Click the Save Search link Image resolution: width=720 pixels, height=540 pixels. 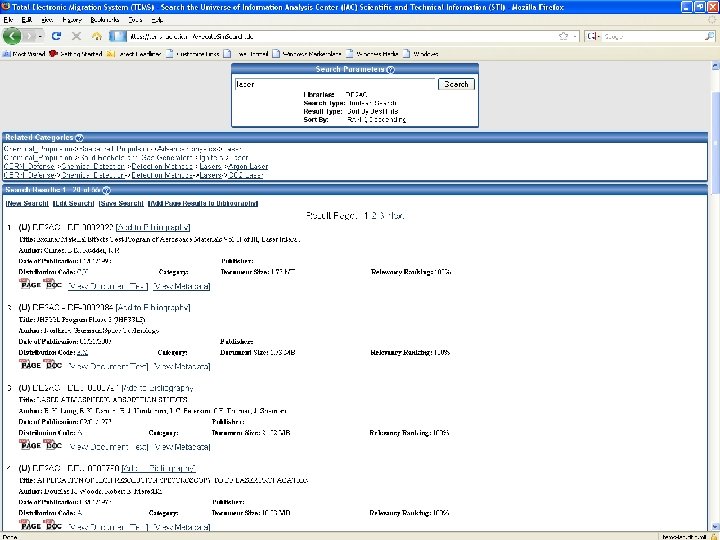[x=121, y=203]
